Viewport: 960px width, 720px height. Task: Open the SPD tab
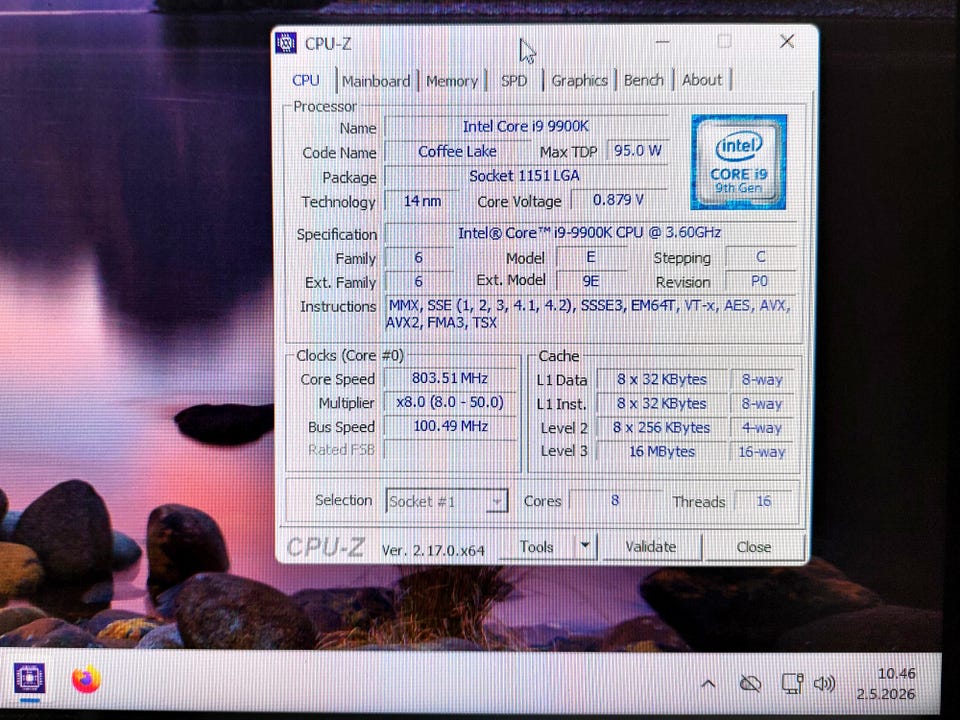(x=514, y=81)
